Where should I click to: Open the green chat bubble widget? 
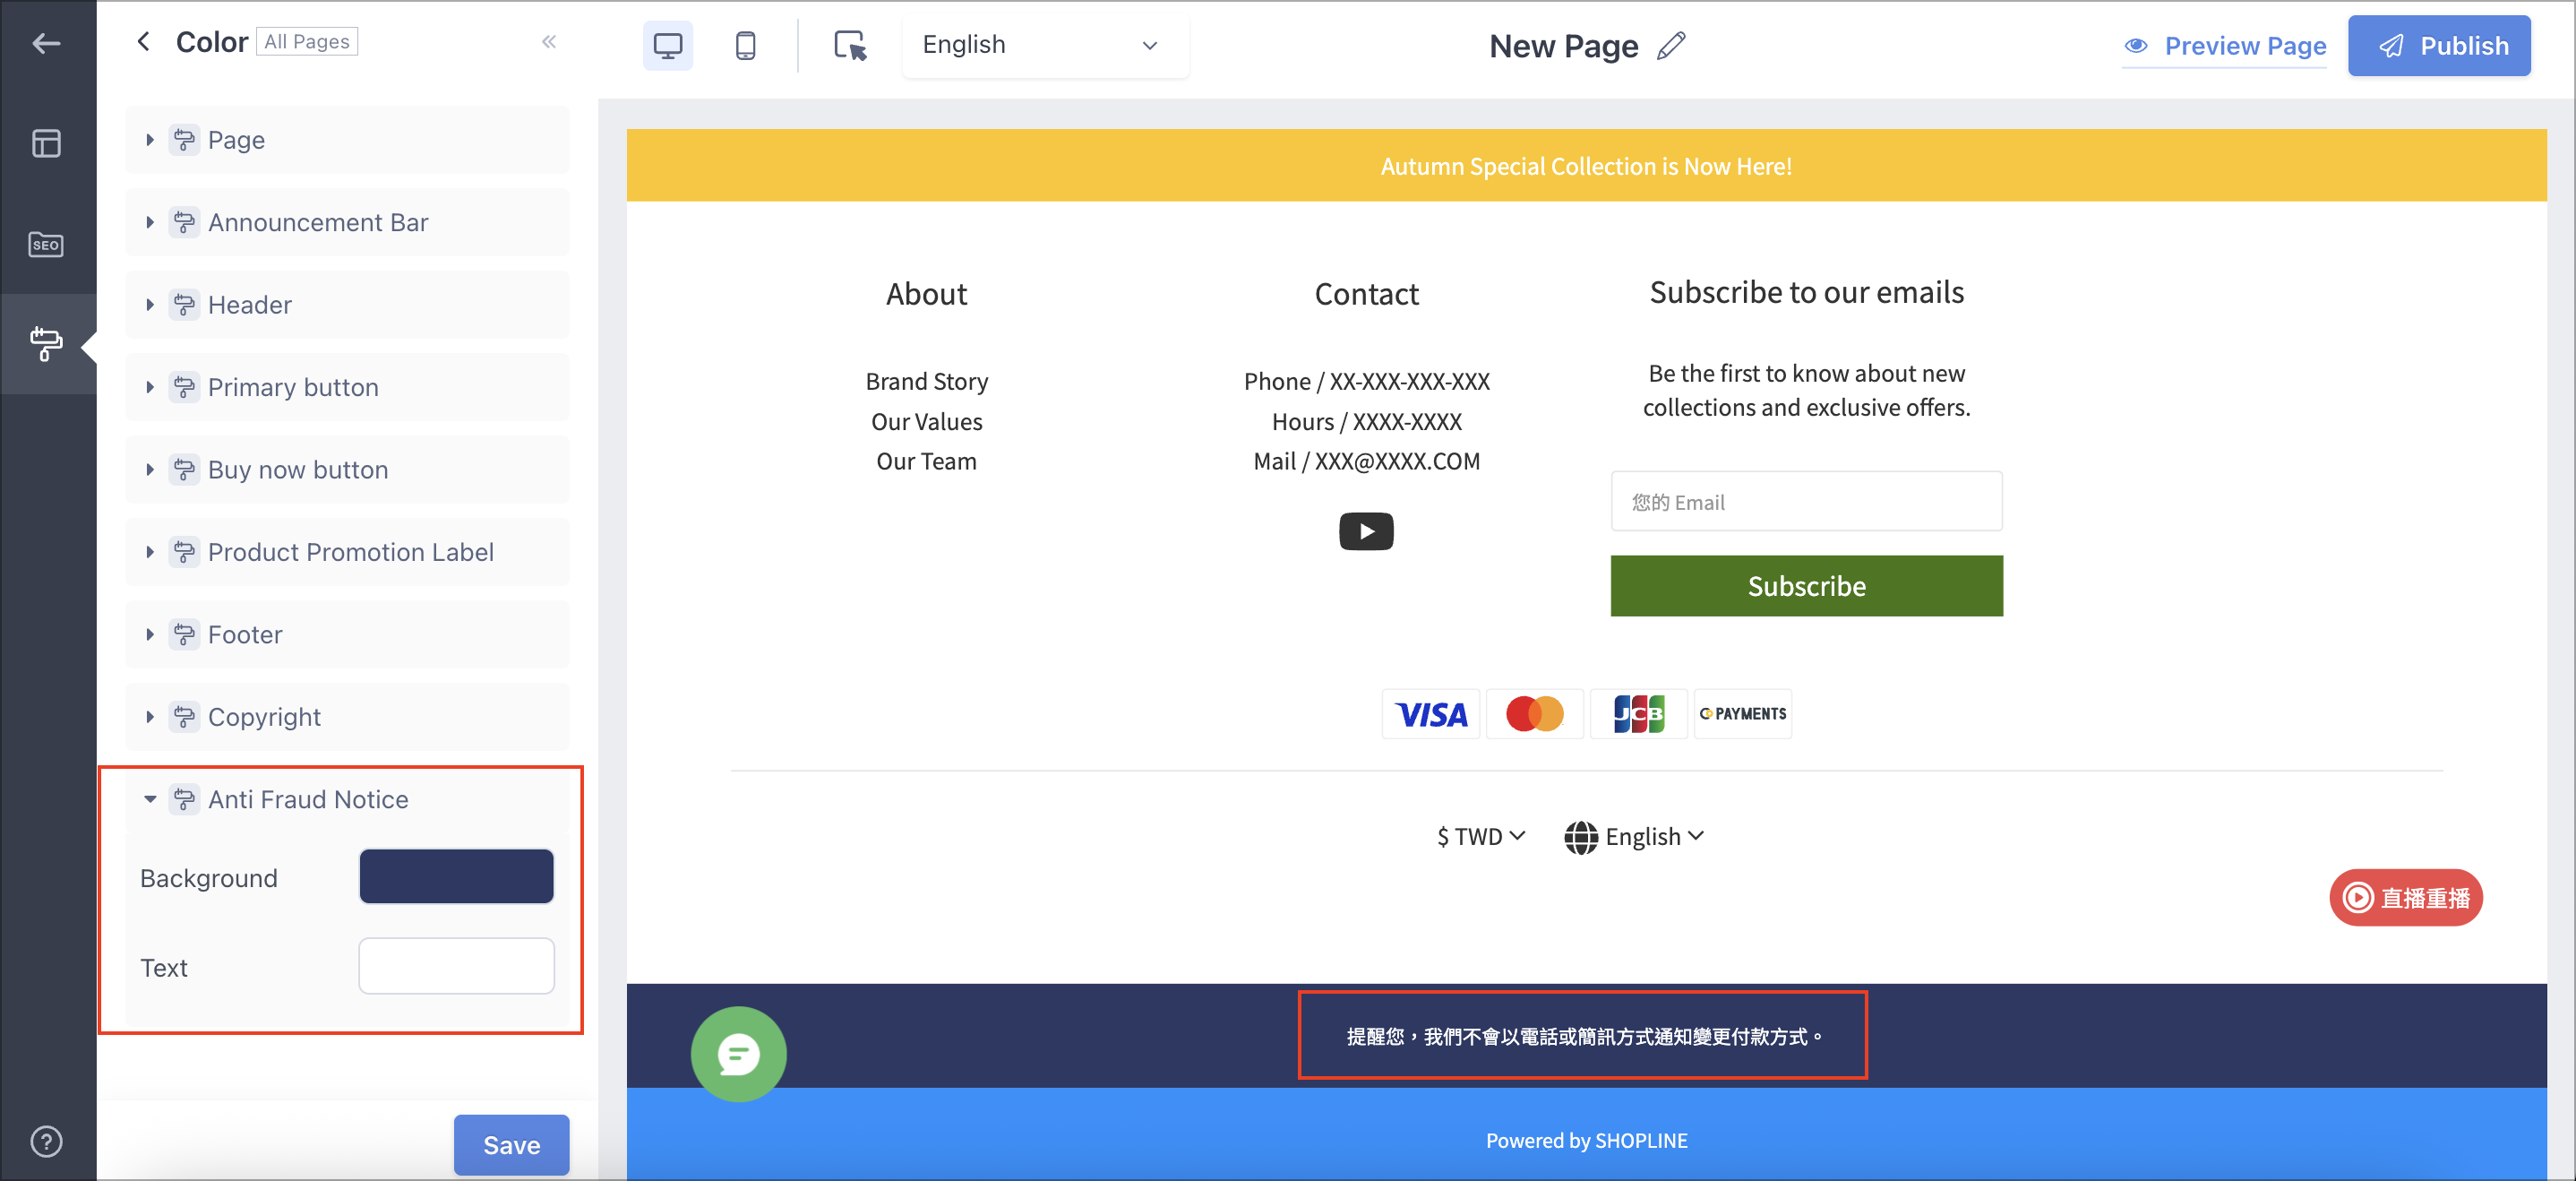(x=738, y=1053)
